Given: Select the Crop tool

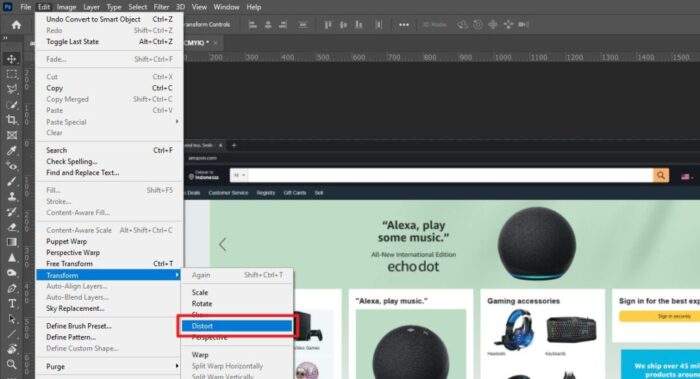Looking at the screenshot, I should click(12, 120).
